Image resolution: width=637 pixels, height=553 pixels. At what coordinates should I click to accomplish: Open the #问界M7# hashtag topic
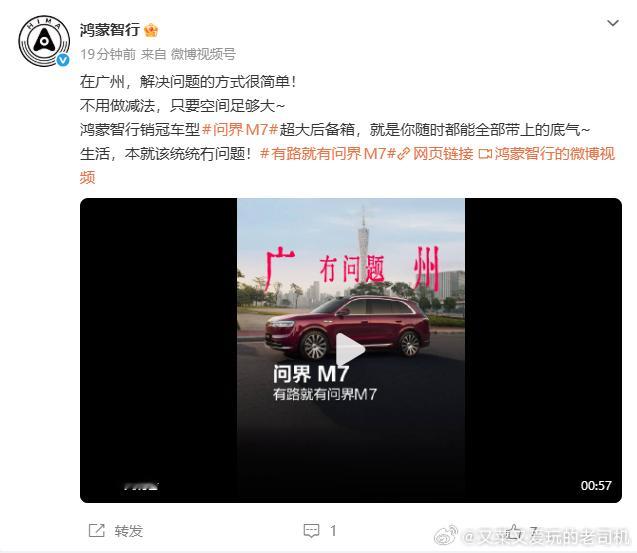click(240, 130)
